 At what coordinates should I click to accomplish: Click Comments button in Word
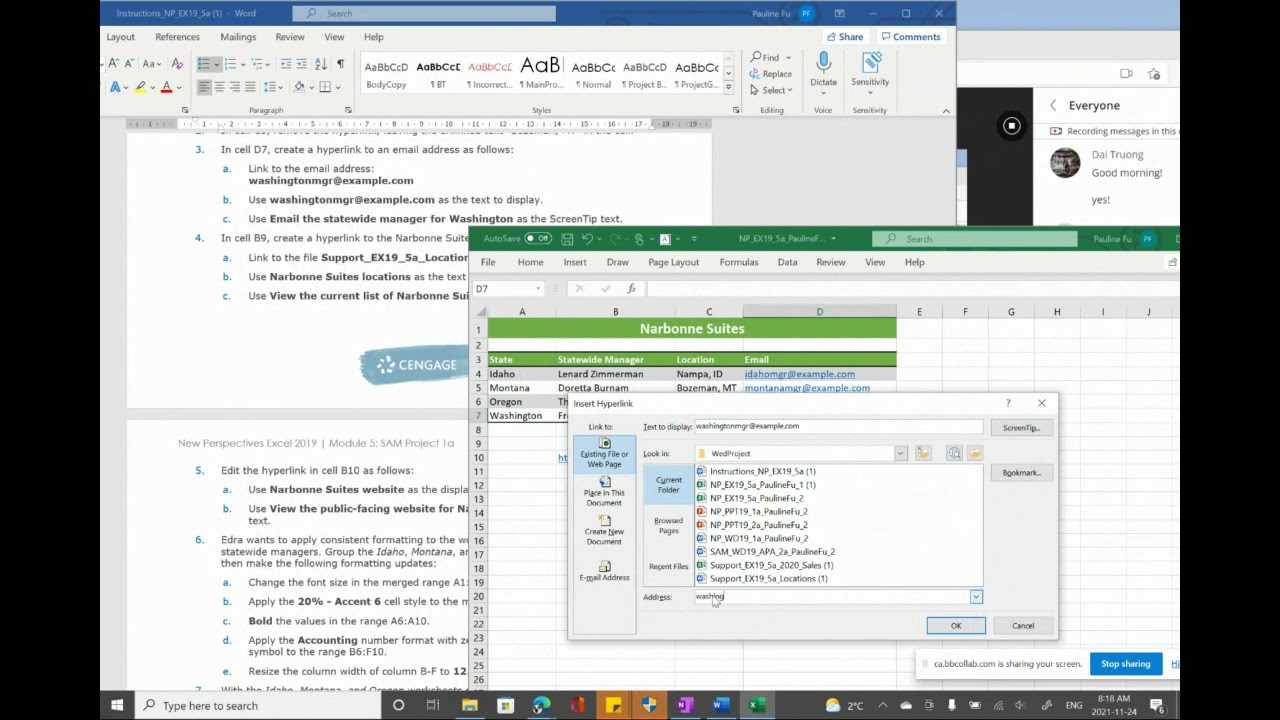click(910, 37)
